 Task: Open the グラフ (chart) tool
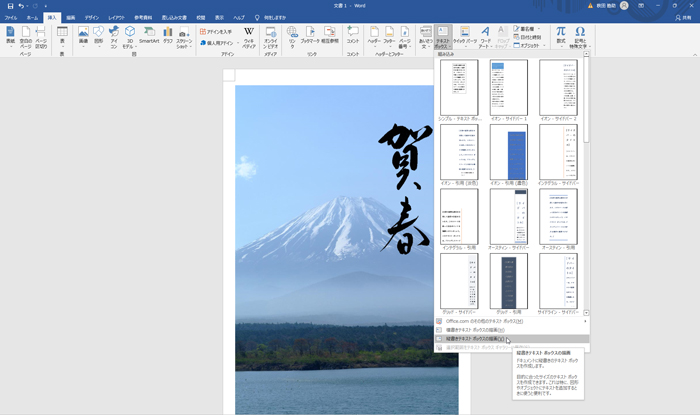pyautogui.click(x=168, y=35)
